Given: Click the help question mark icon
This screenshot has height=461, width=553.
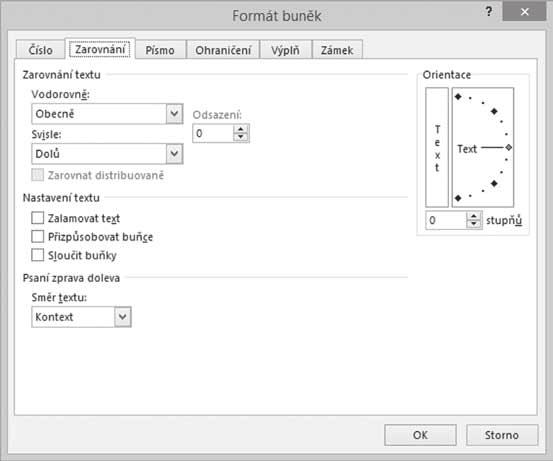Looking at the screenshot, I should click(x=488, y=12).
